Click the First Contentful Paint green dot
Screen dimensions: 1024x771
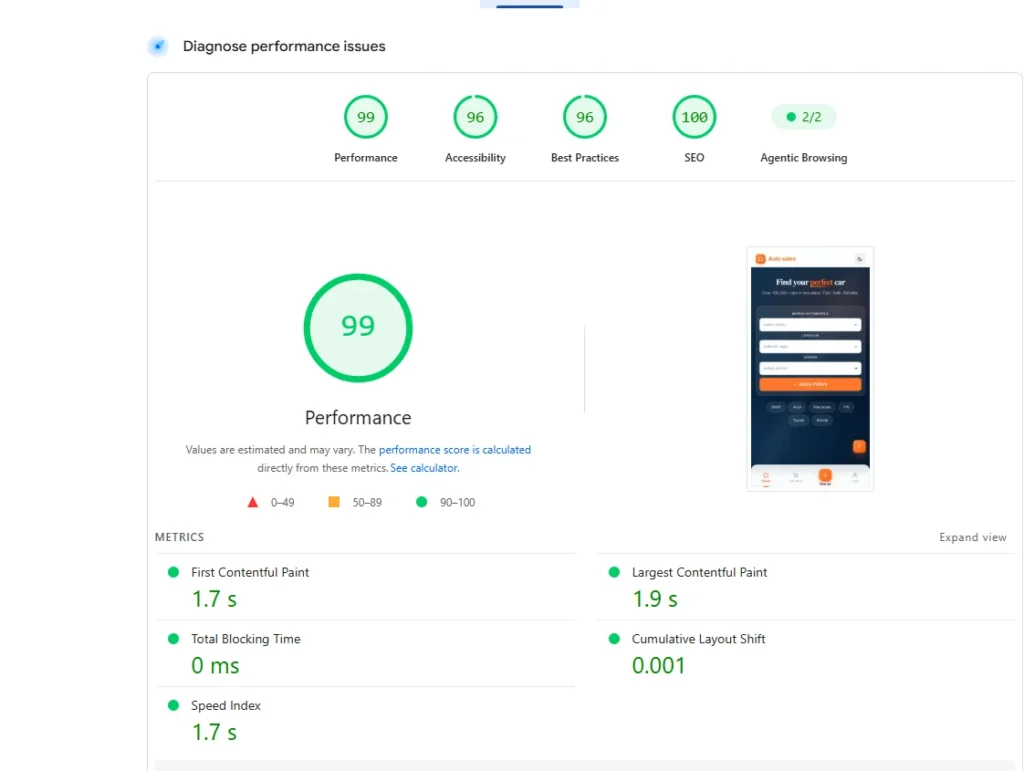point(173,572)
